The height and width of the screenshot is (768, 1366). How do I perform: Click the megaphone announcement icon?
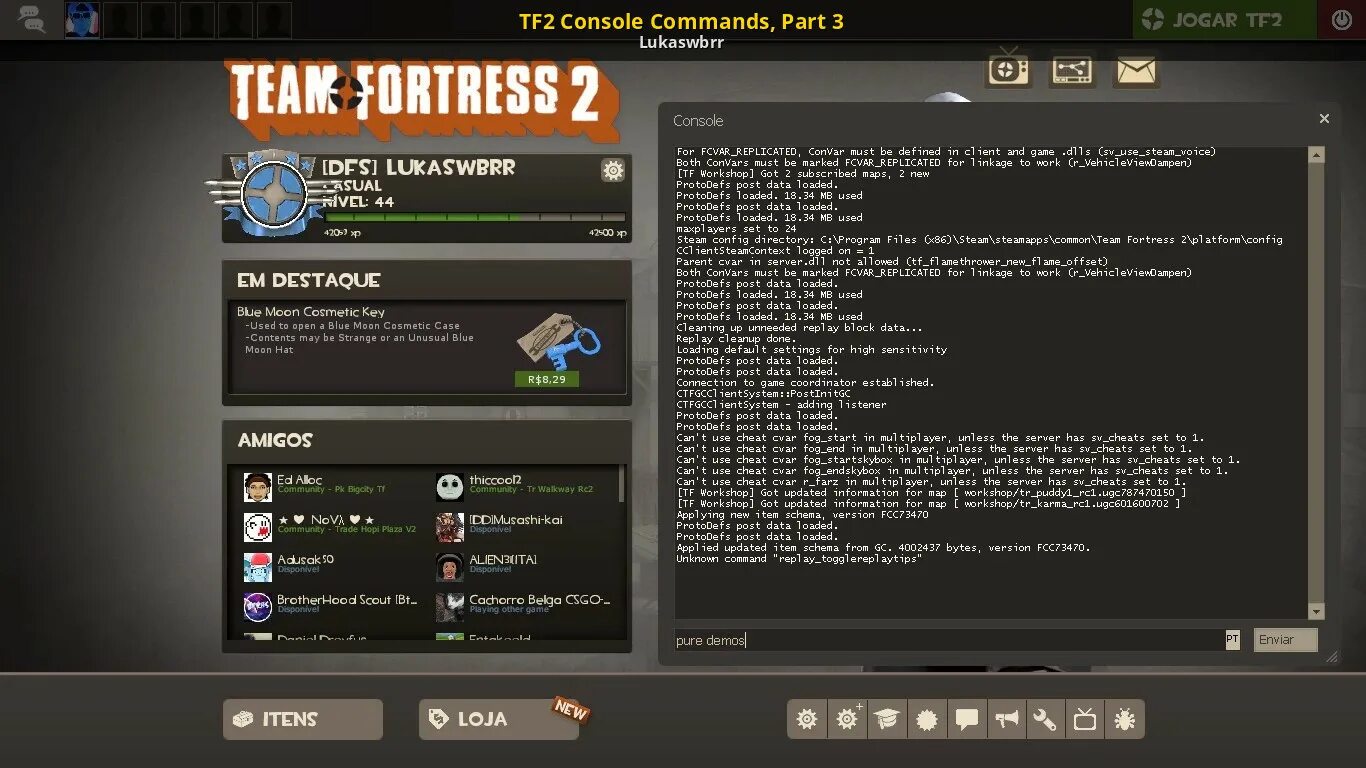1005,719
